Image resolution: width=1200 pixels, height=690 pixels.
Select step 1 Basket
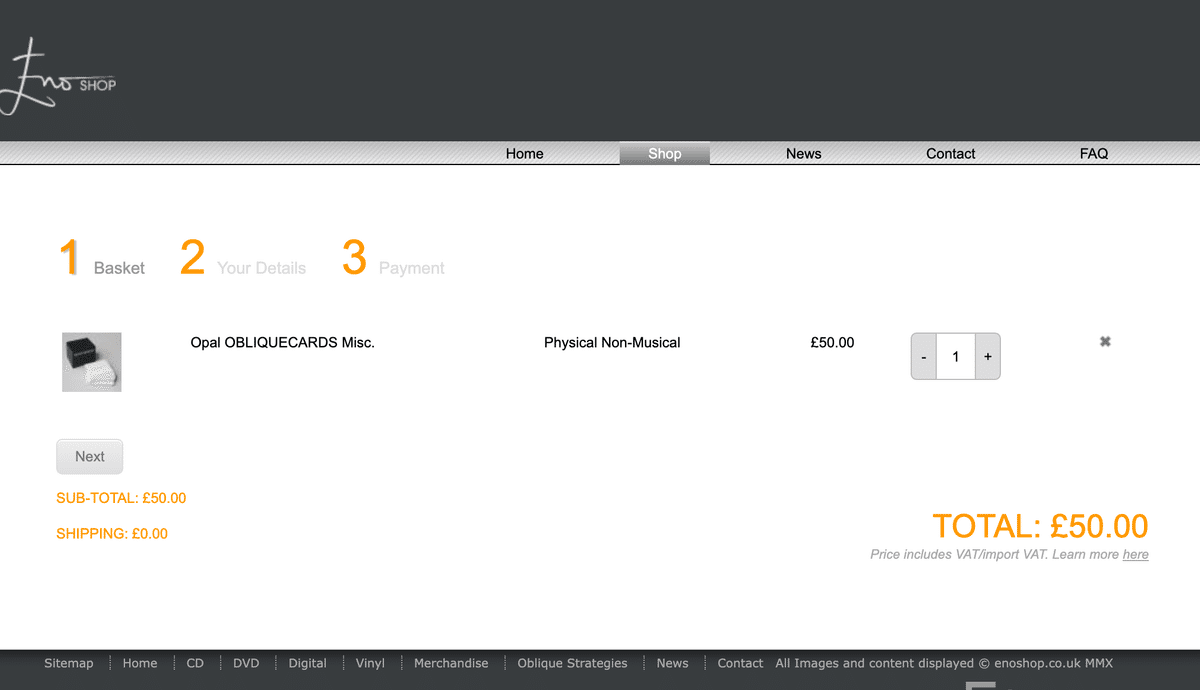pyautogui.click(x=102, y=258)
